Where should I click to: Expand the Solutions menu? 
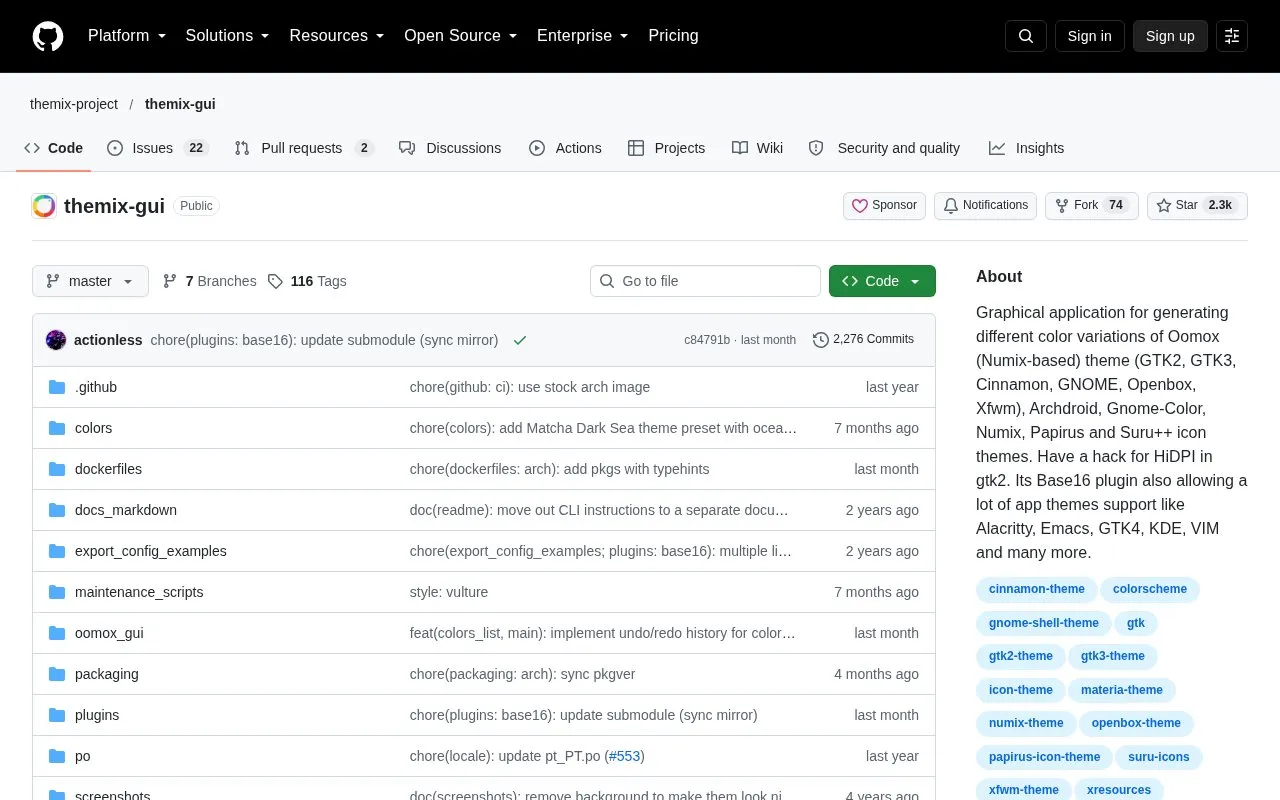click(x=228, y=36)
